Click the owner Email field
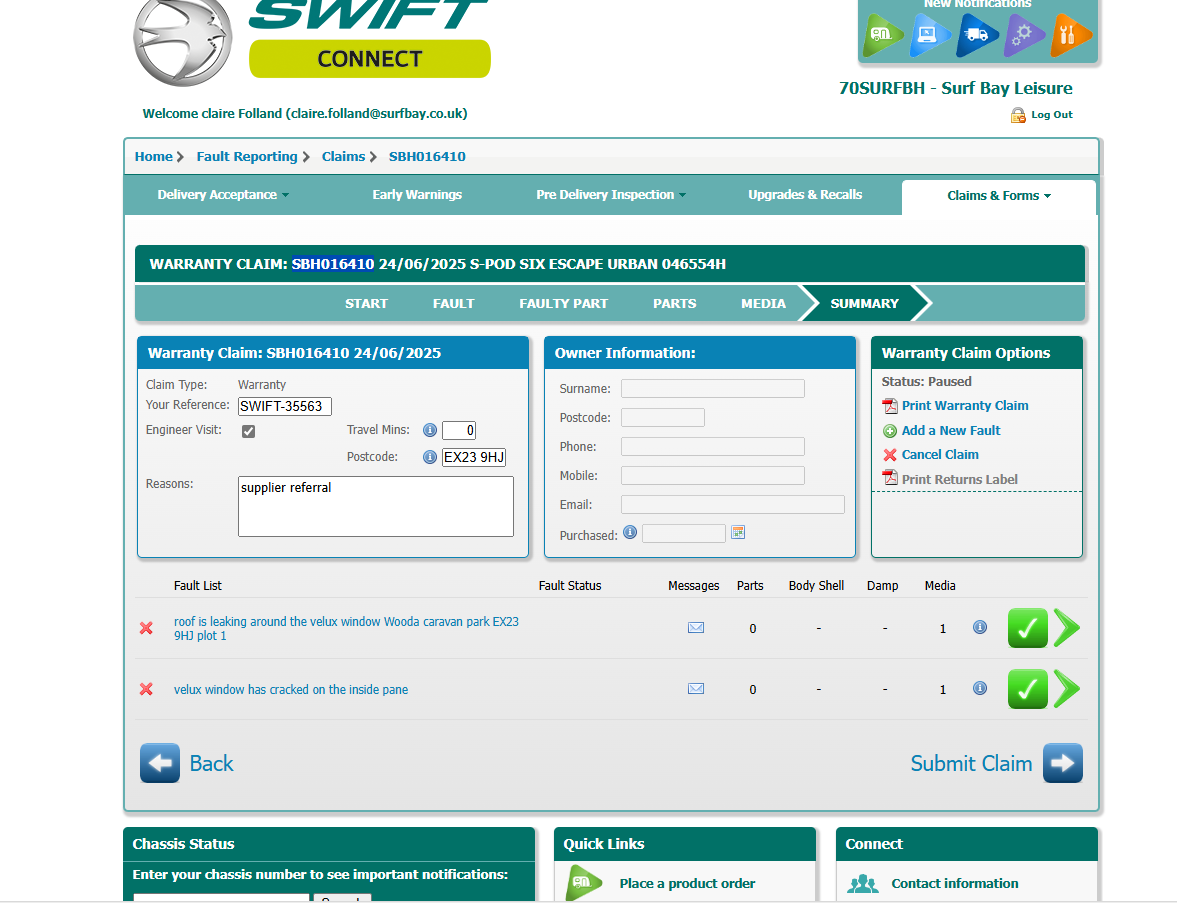 click(733, 504)
